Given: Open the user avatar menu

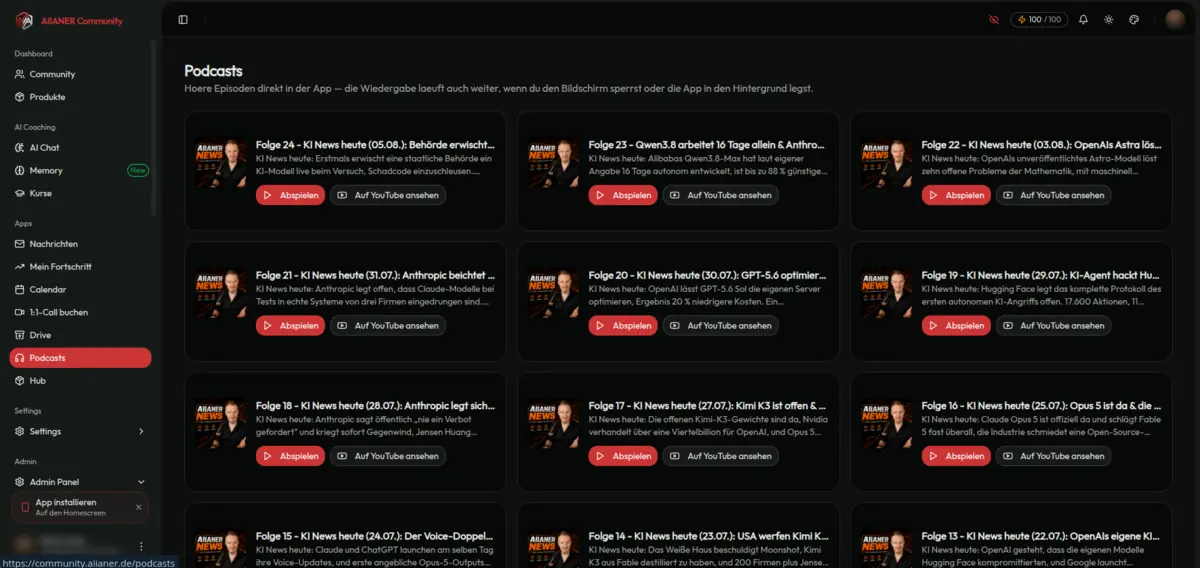Looking at the screenshot, I should (1175, 19).
